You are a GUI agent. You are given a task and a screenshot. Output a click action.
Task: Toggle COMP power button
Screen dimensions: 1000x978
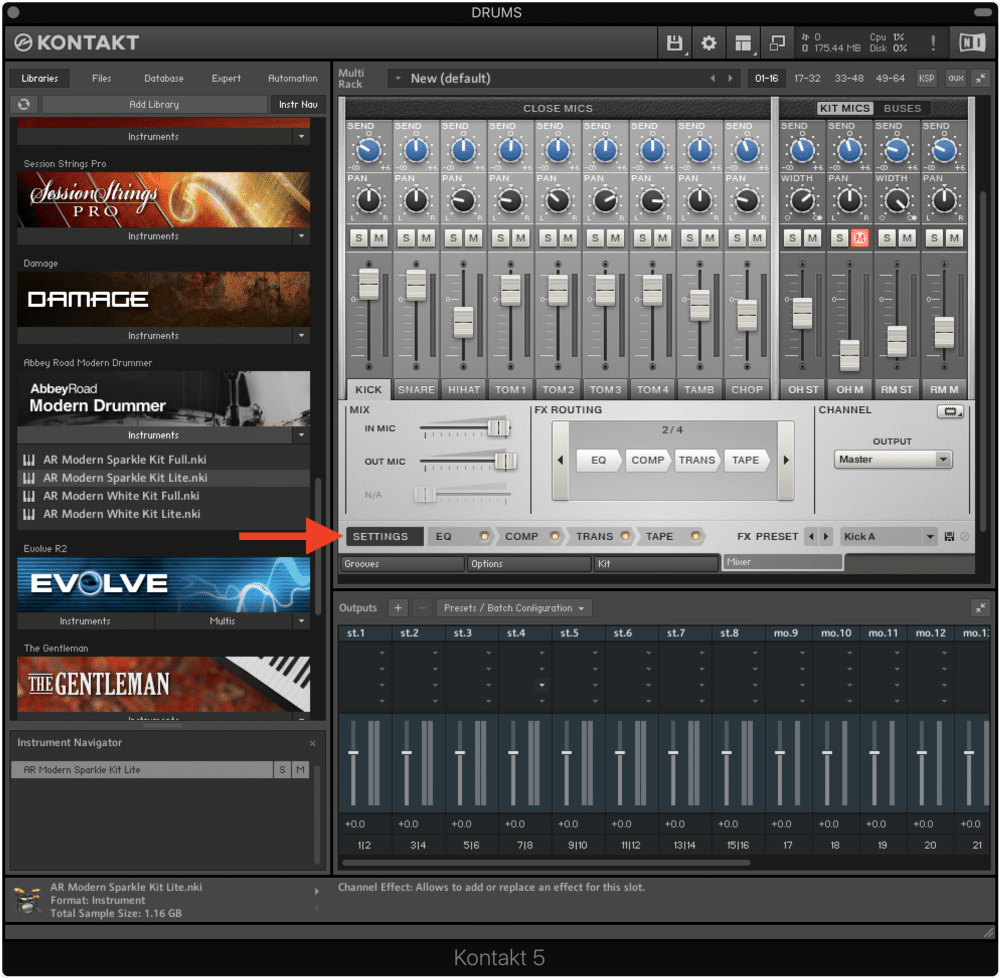tap(555, 537)
